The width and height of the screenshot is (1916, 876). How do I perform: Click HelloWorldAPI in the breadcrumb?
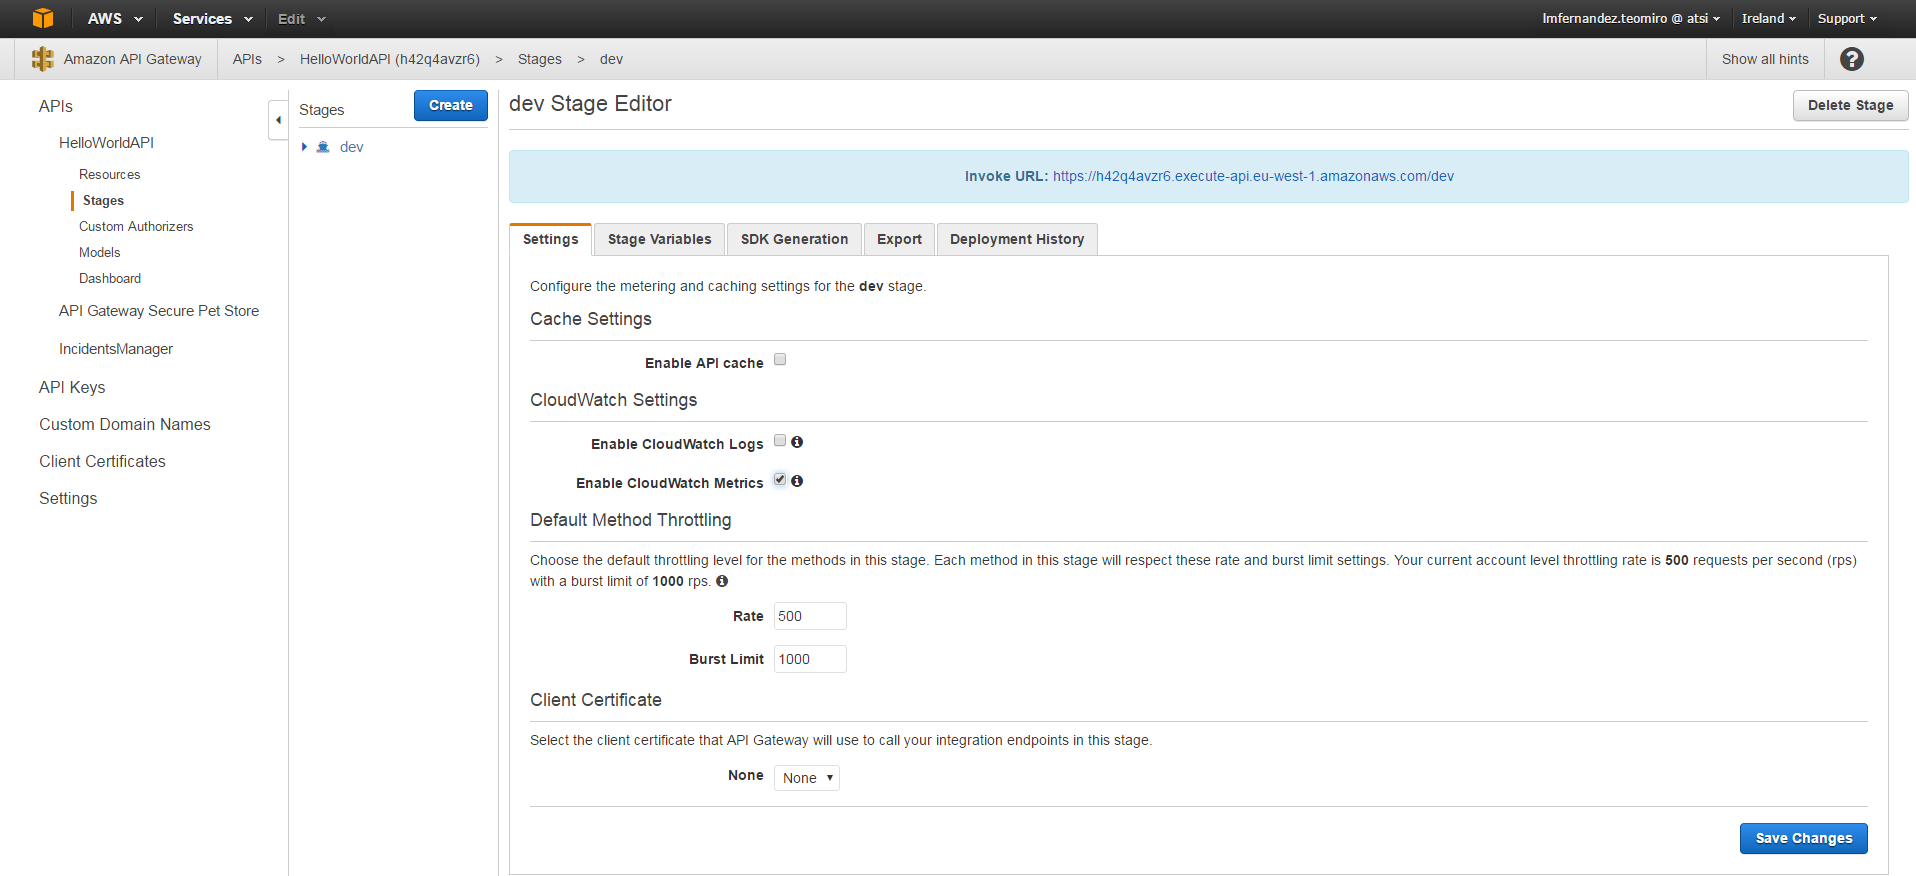[x=390, y=59]
